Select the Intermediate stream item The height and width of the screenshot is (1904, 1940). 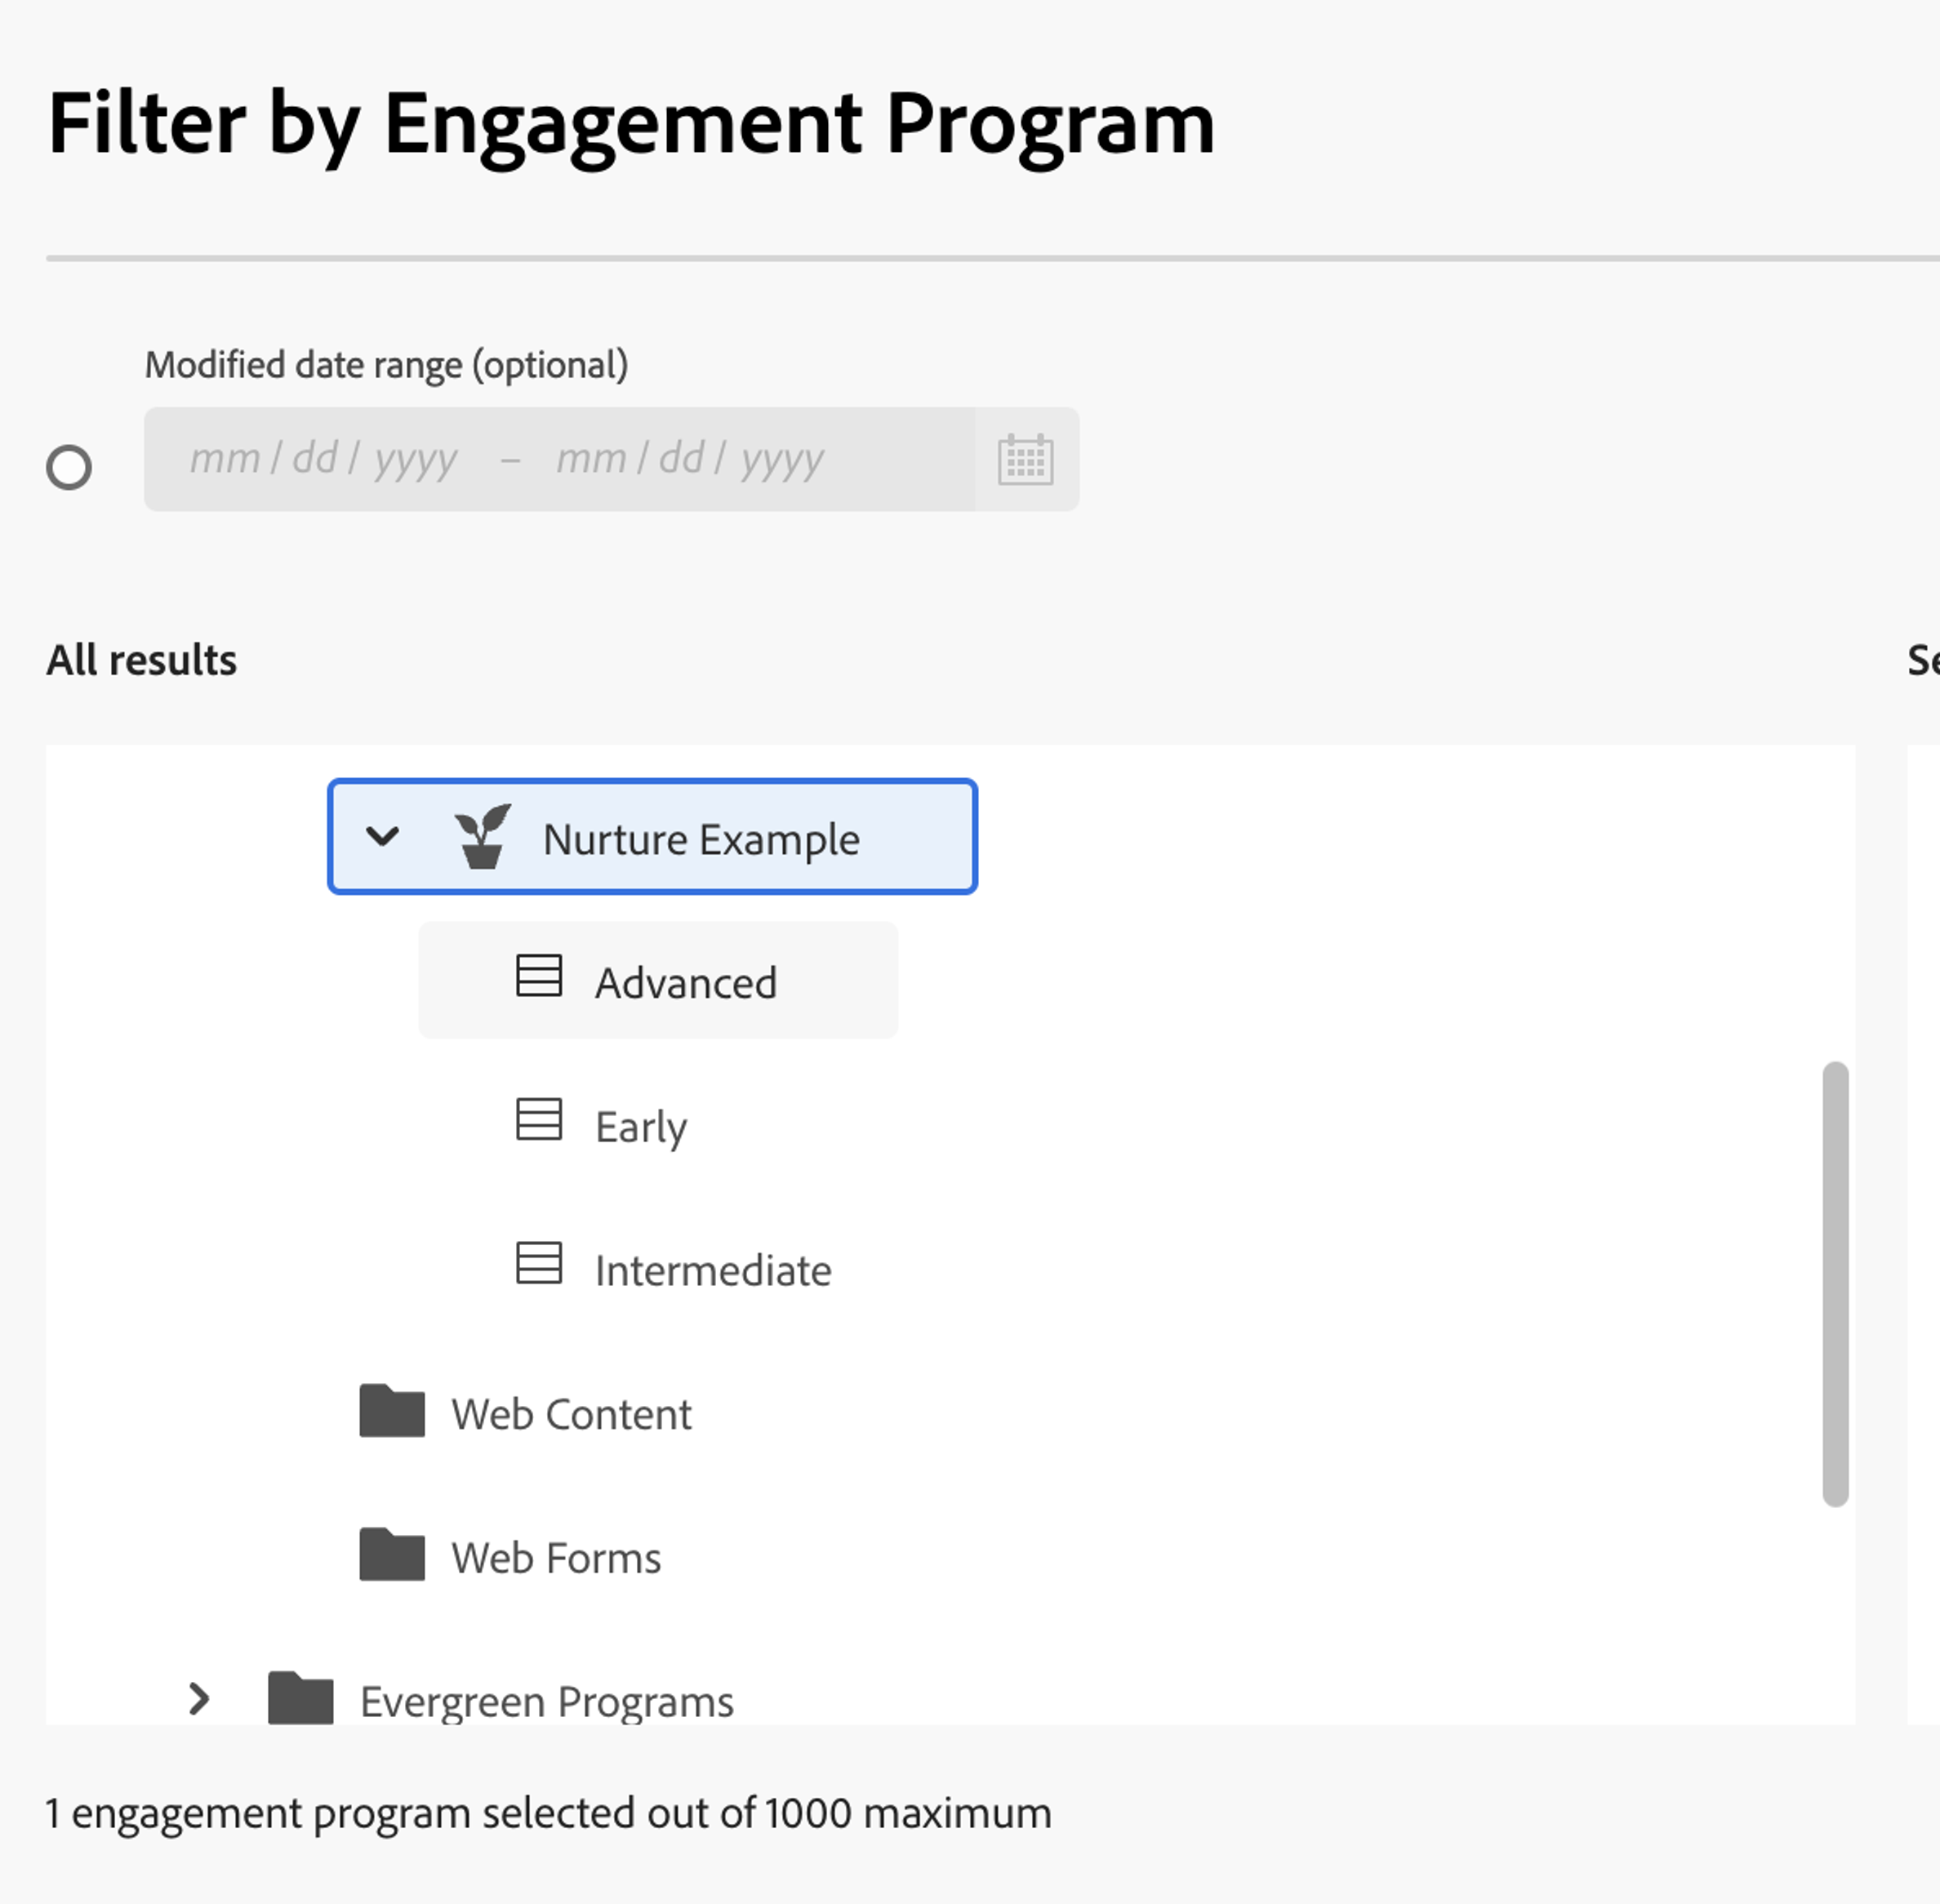click(x=712, y=1271)
